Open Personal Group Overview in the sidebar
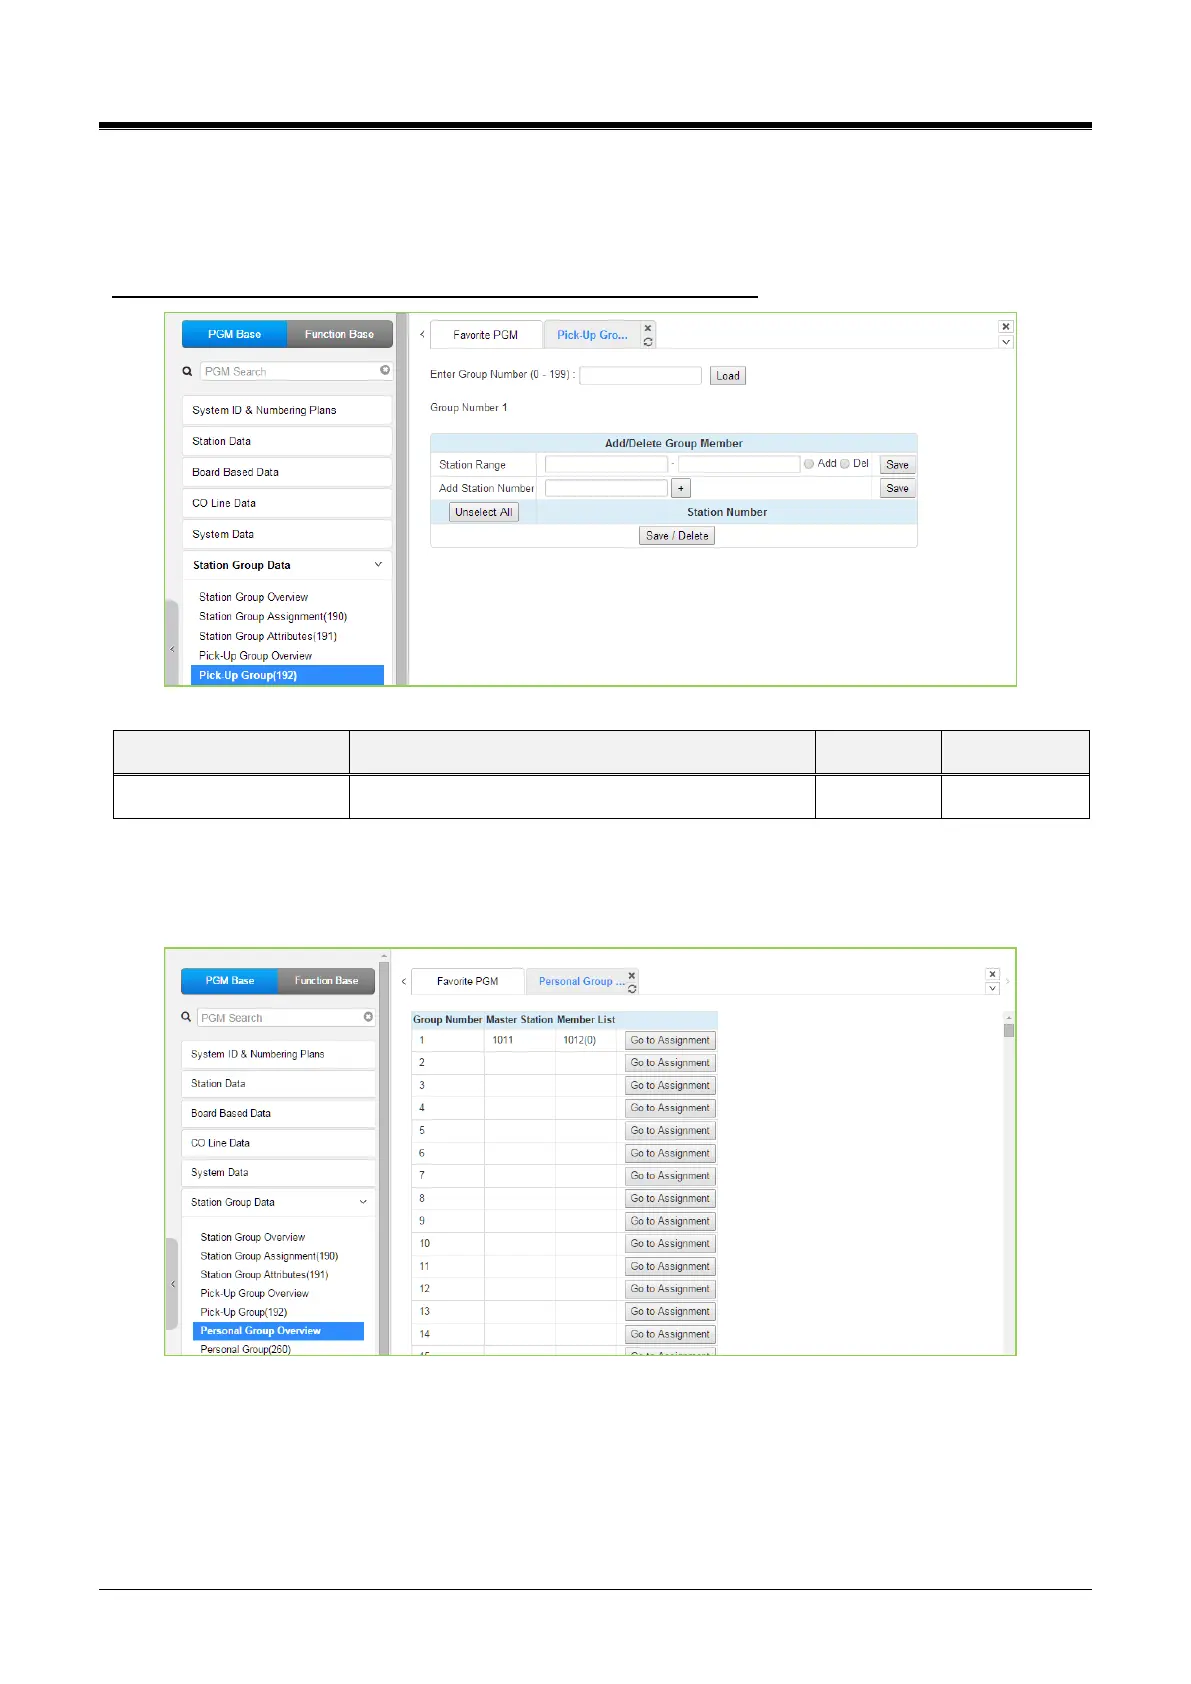The image size is (1191, 1684). (x=278, y=1331)
